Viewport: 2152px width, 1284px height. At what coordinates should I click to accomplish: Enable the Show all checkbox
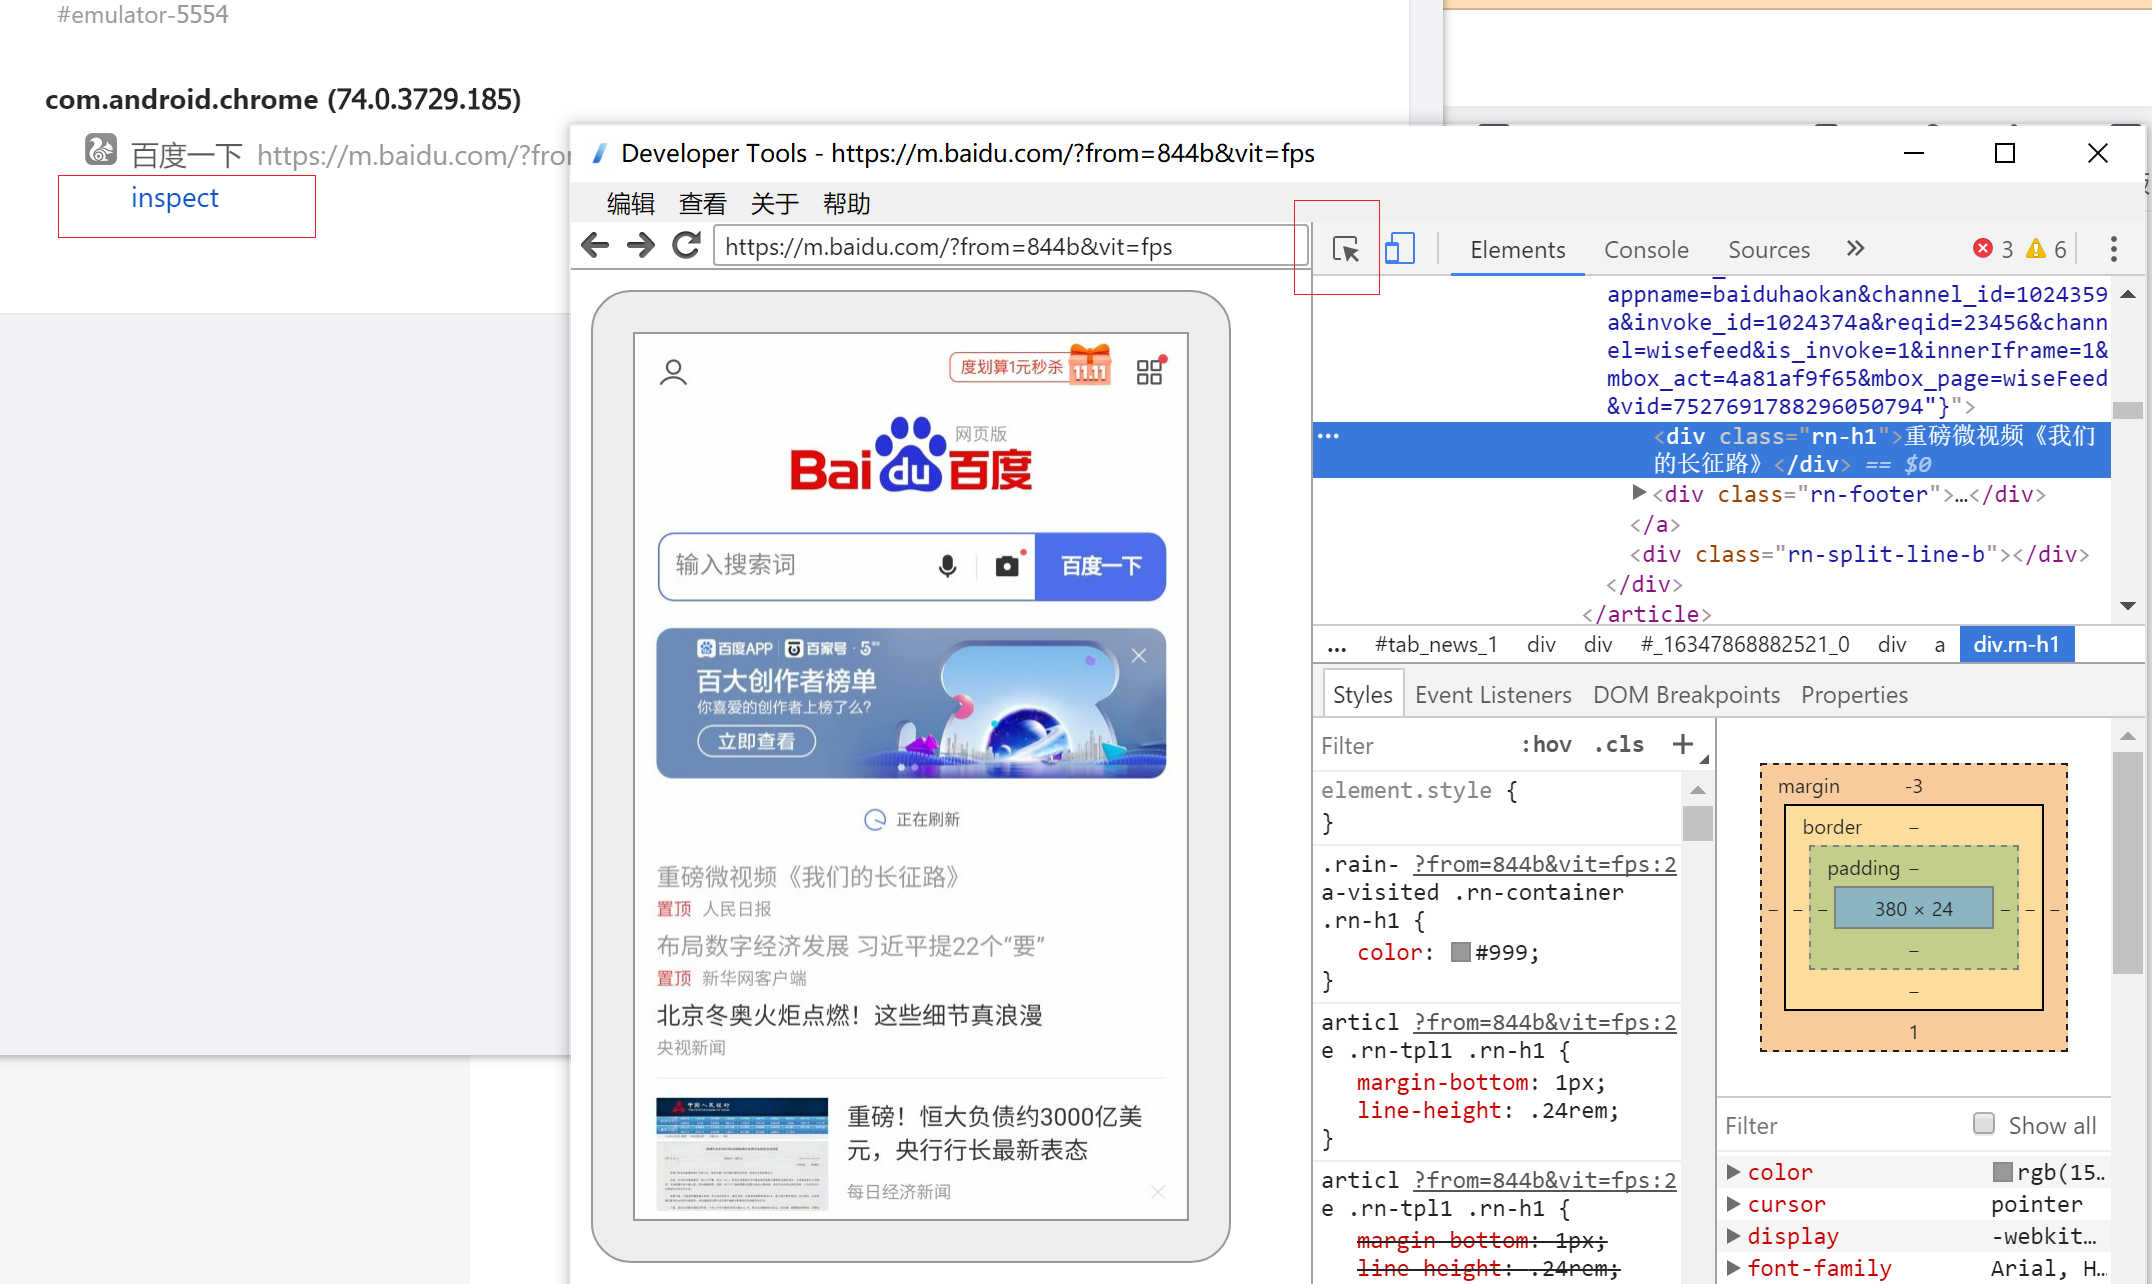click(1983, 1124)
